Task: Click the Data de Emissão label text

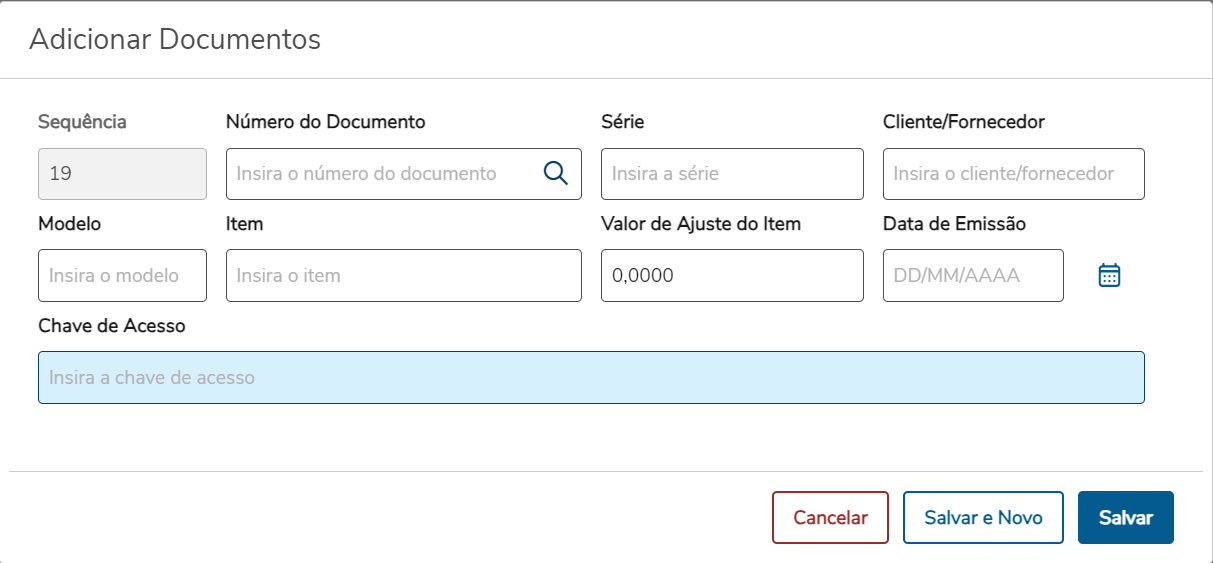Action: tap(954, 224)
